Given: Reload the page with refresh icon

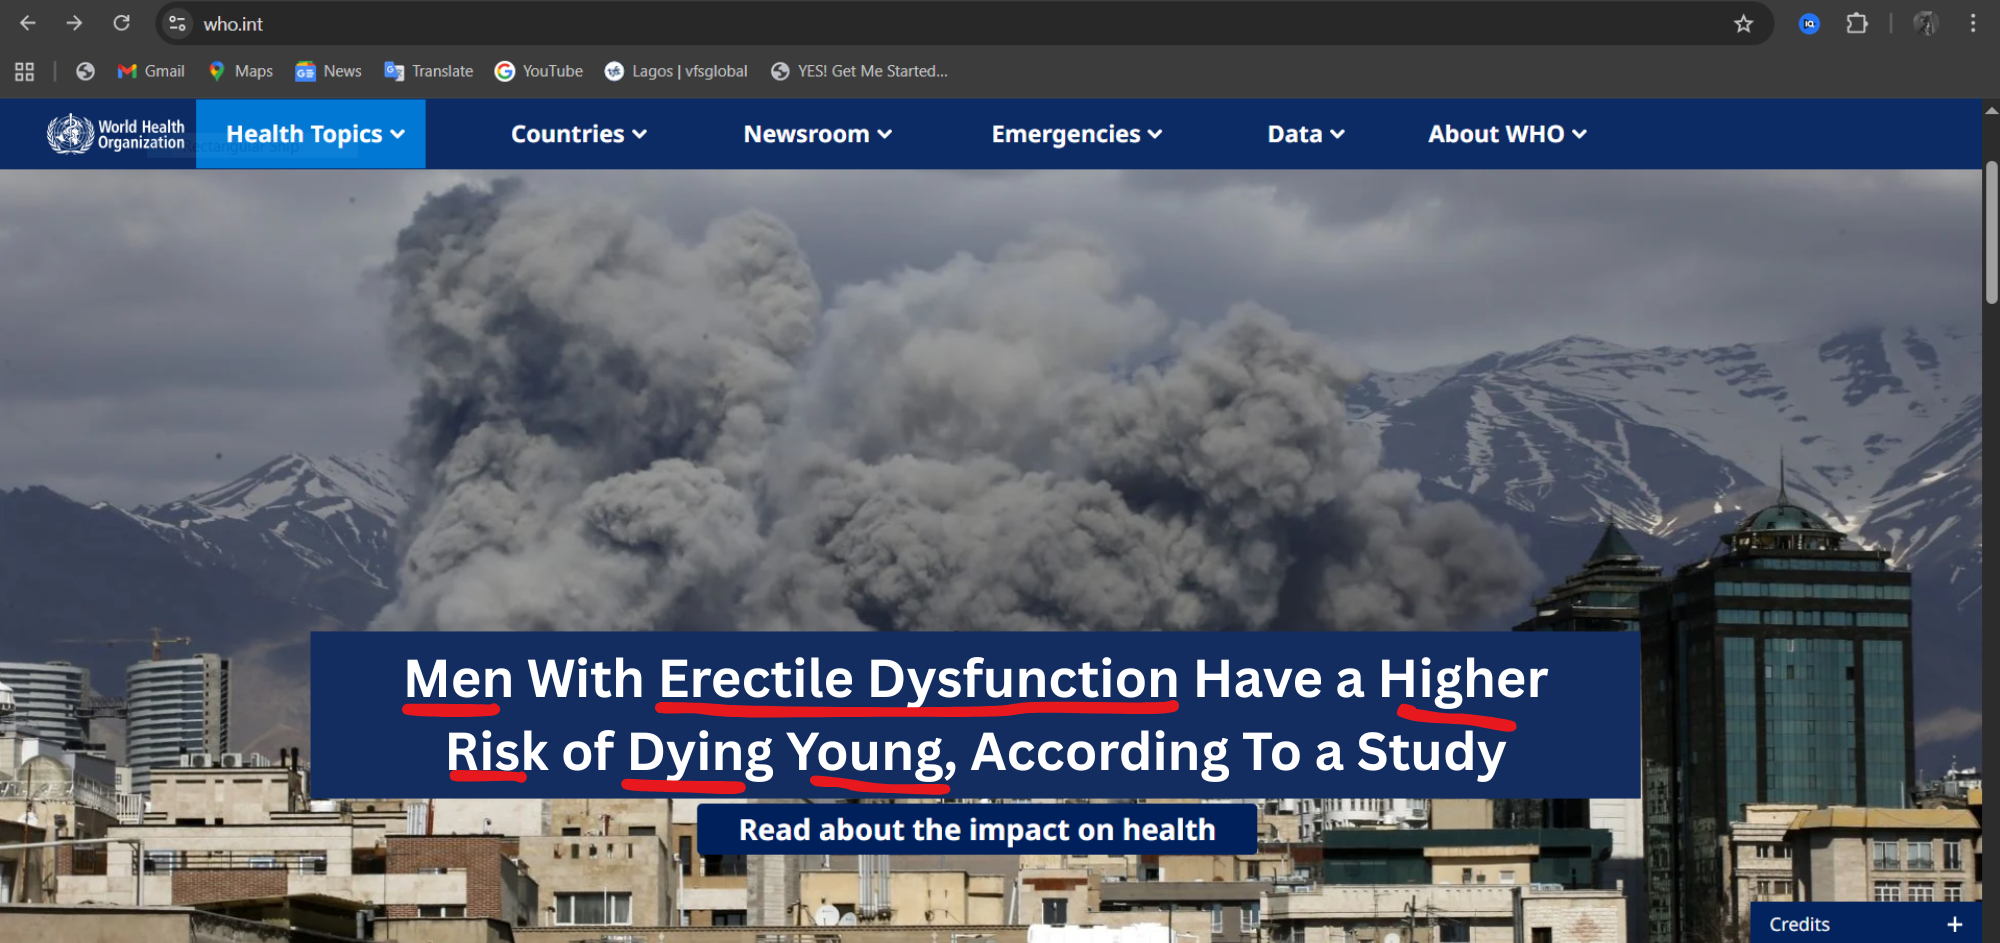Looking at the screenshot, I should pyautogui.click(x=121, y=23).
